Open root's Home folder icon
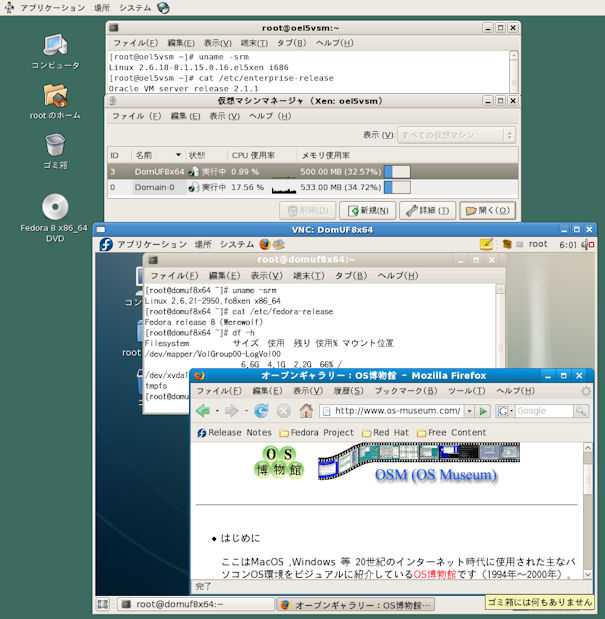Screen dimensions: 605x619 pyautogui.click(x=55, y=95)
